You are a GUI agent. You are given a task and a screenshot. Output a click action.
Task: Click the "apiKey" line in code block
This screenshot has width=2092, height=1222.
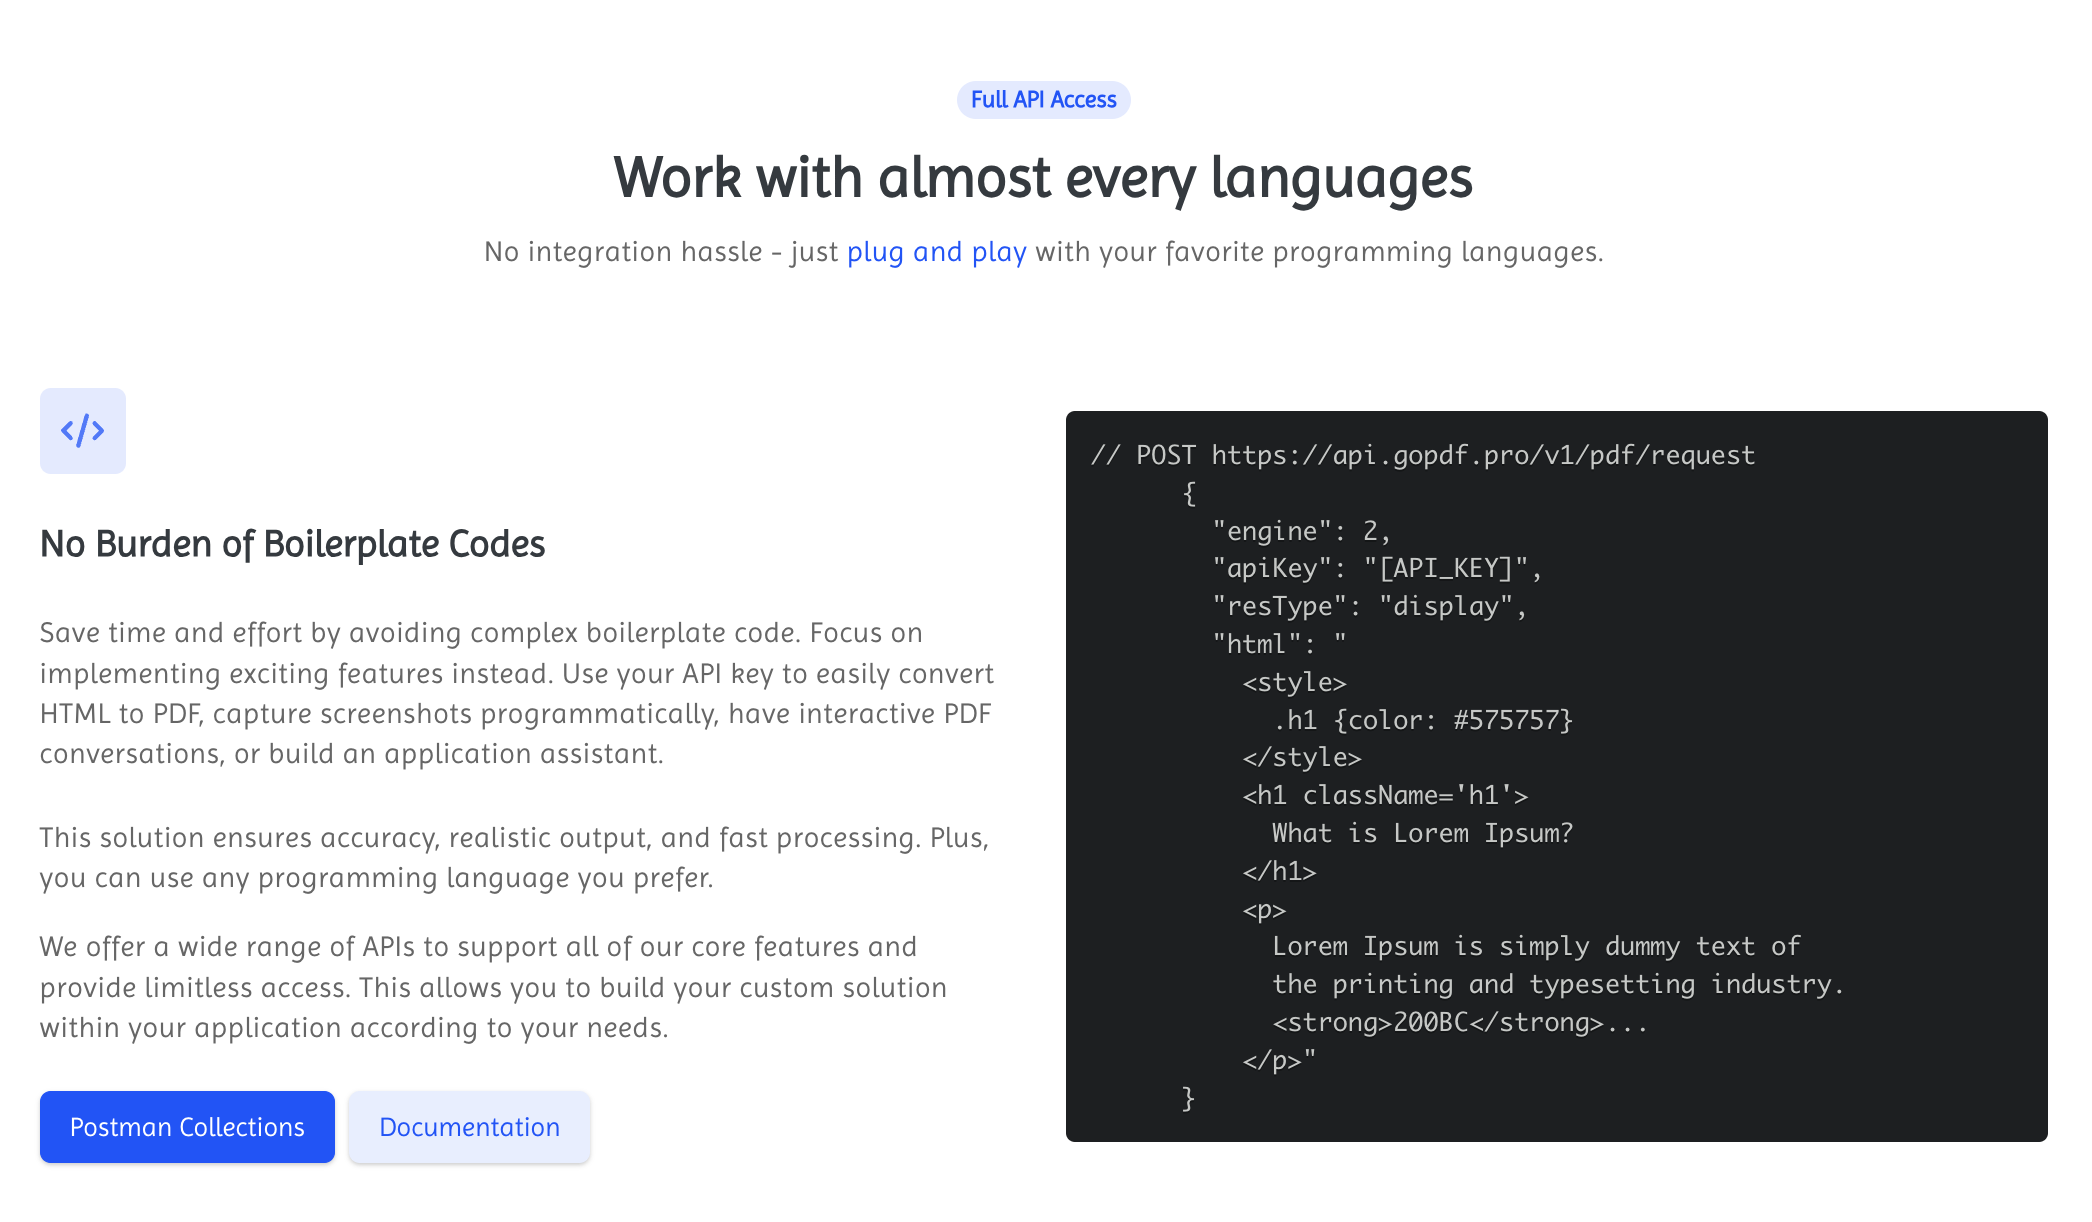(x=1376, y=569)
